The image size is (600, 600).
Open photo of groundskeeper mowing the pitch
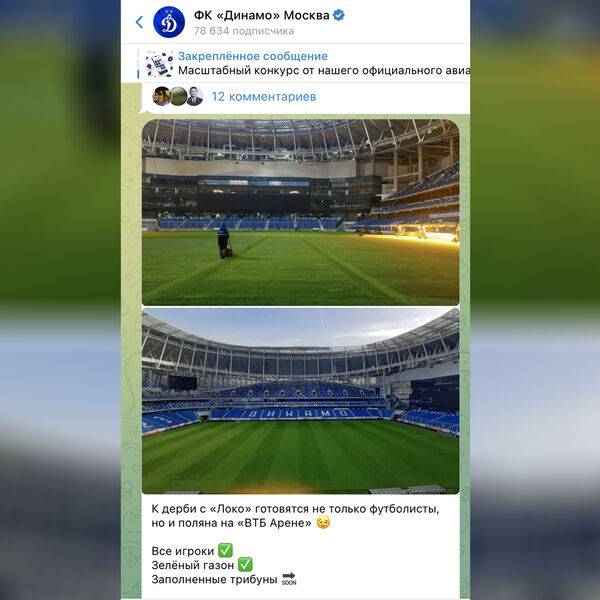[300, 212]
